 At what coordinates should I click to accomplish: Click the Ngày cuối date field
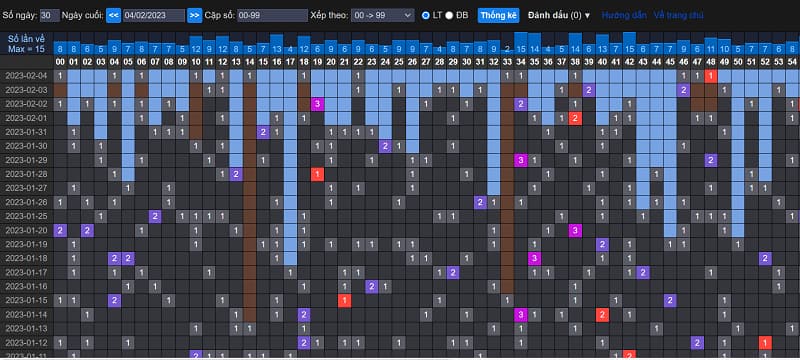click(154, 15)
